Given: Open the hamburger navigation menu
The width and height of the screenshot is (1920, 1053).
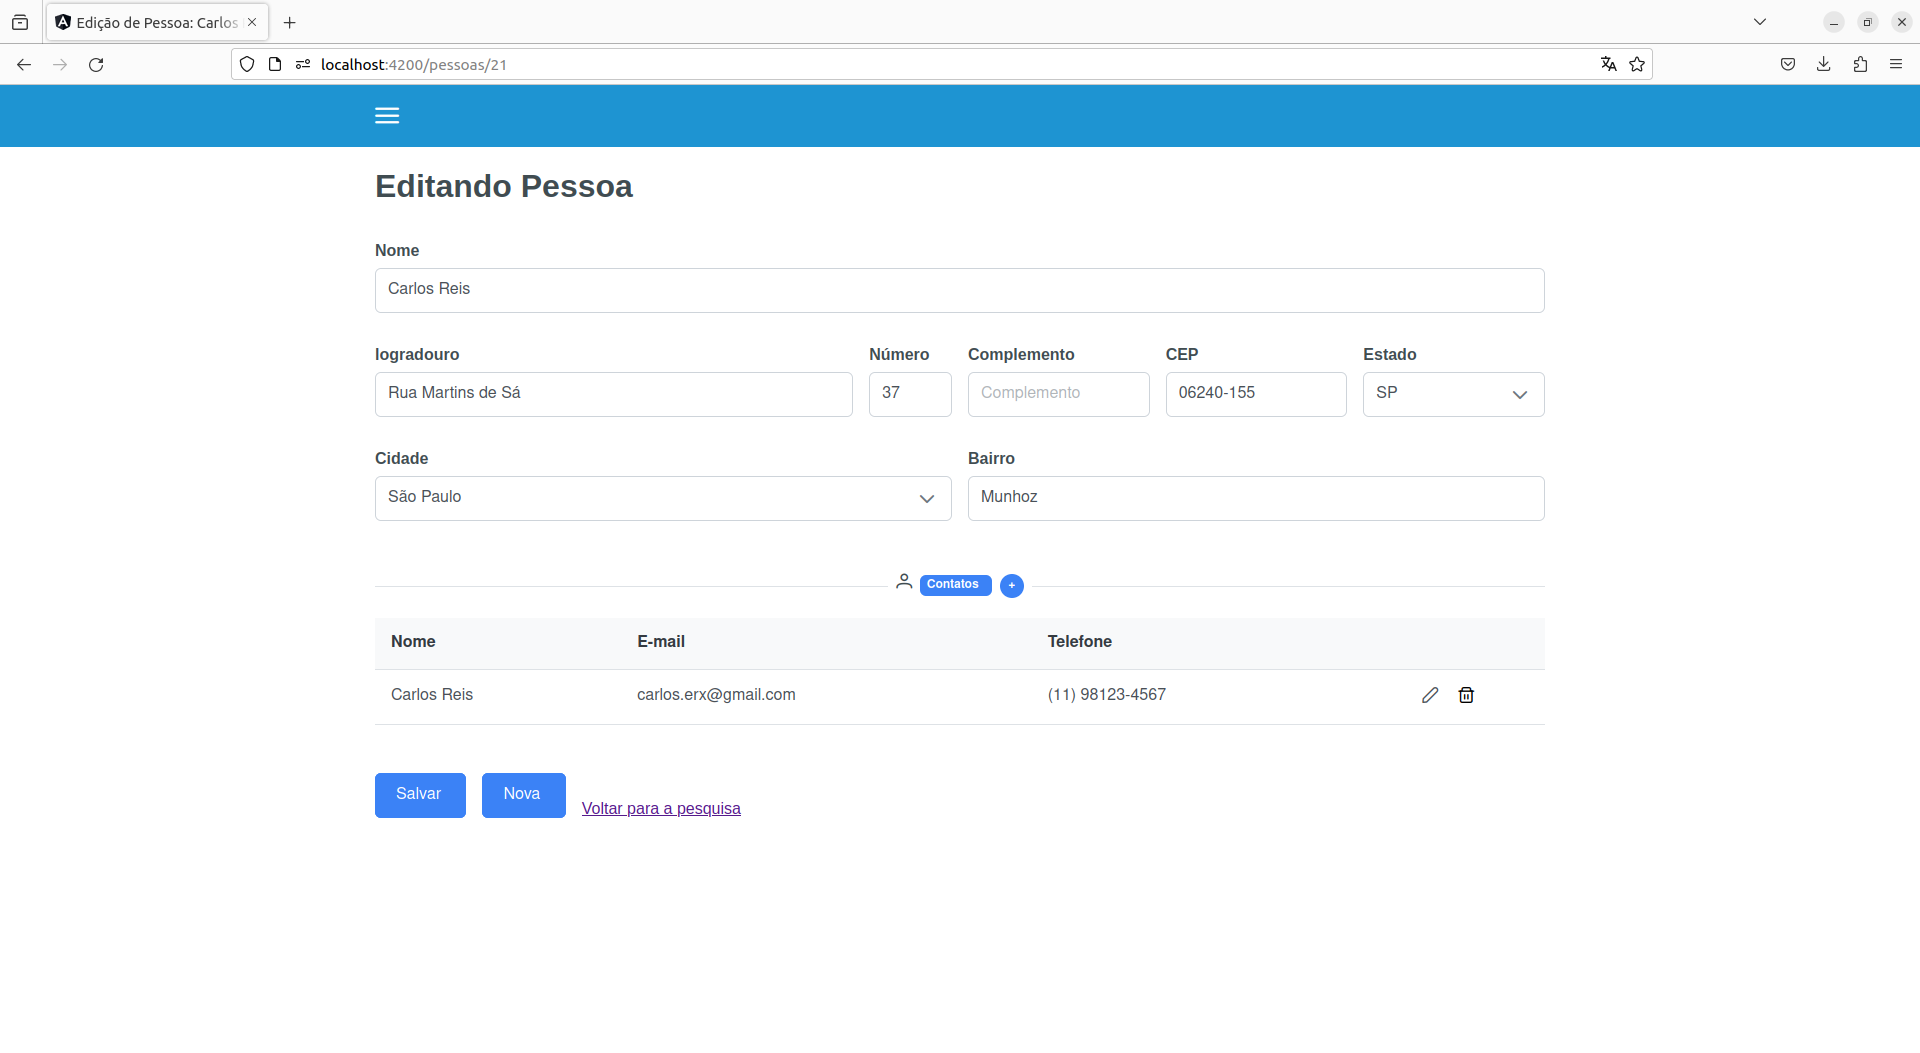Looking at the screenshot, I should 387,116.
